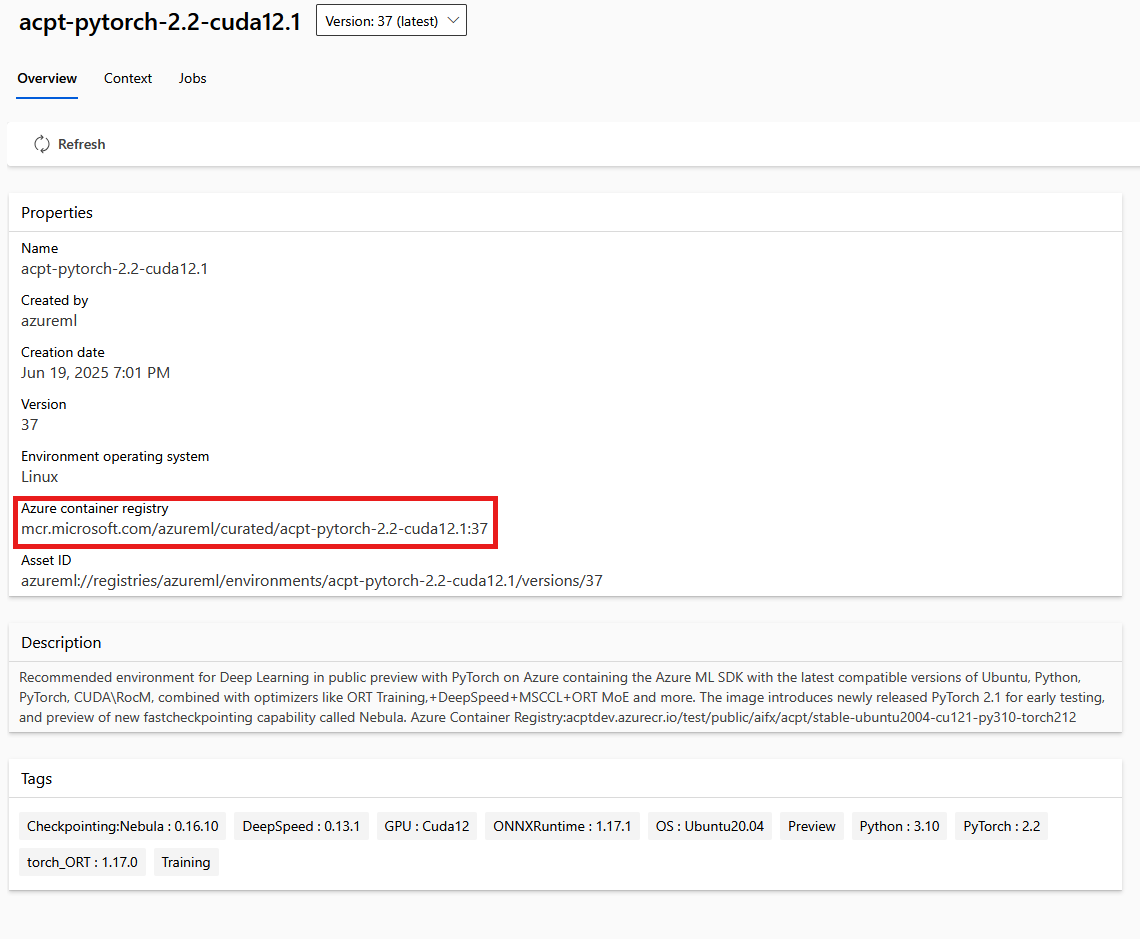
Task: Select the Python : 3.10 tag
Action: [x=898, y=826]
